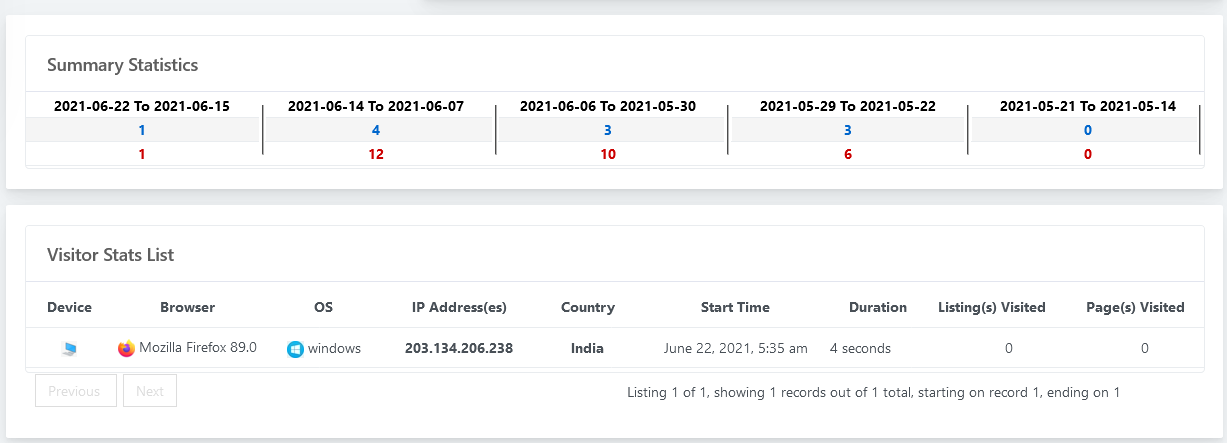Screen dimensions: 1227x443
Task: Click the Windows OS icon
Action: [x=295, y=349]
